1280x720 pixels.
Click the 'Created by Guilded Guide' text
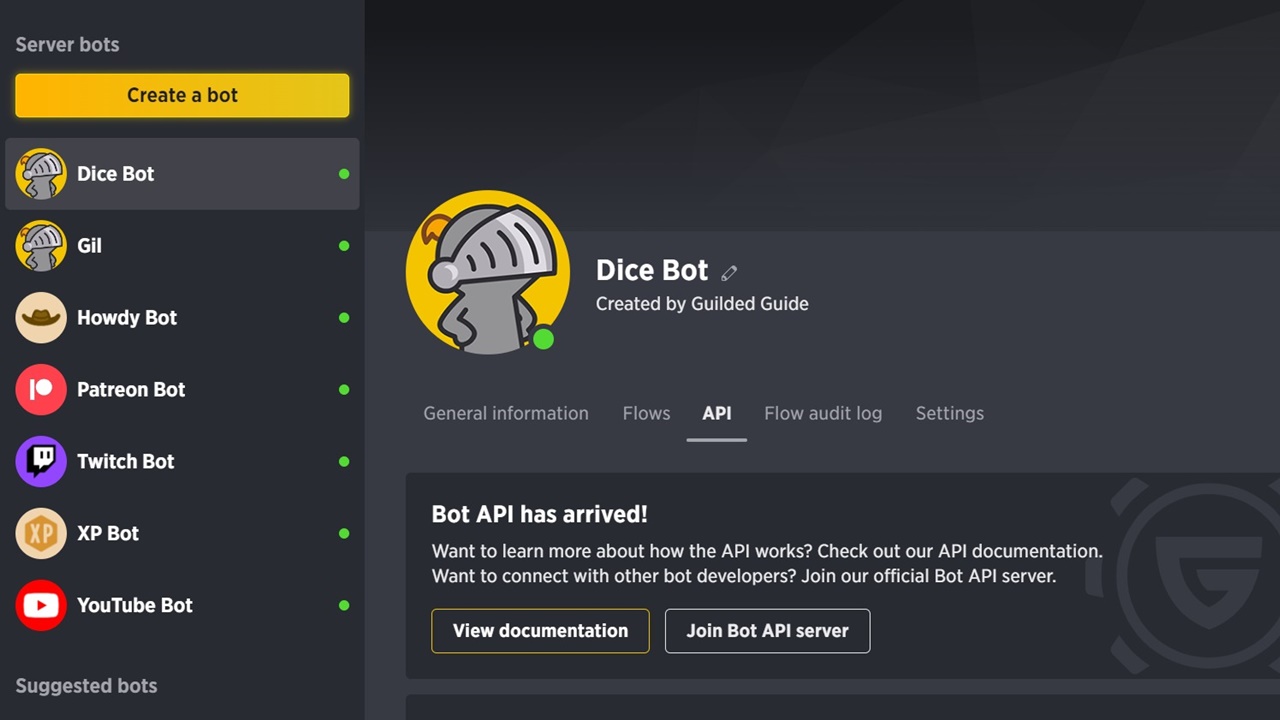702,304
